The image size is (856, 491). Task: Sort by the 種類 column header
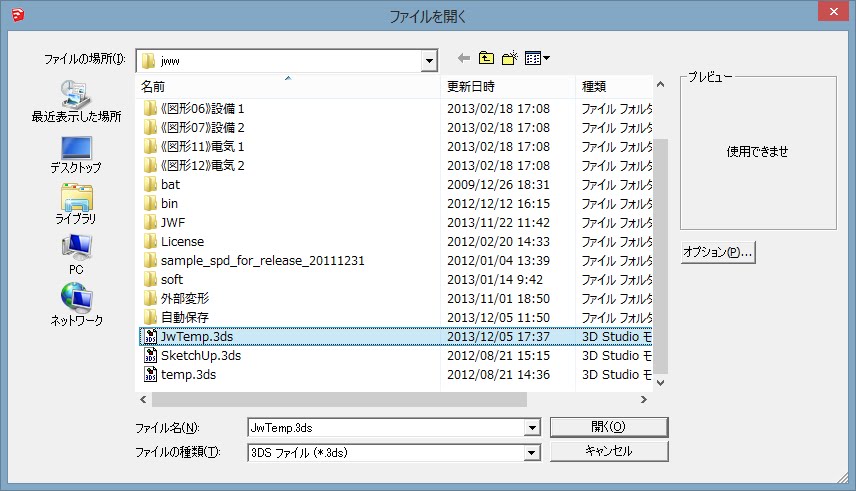point(614,86)
